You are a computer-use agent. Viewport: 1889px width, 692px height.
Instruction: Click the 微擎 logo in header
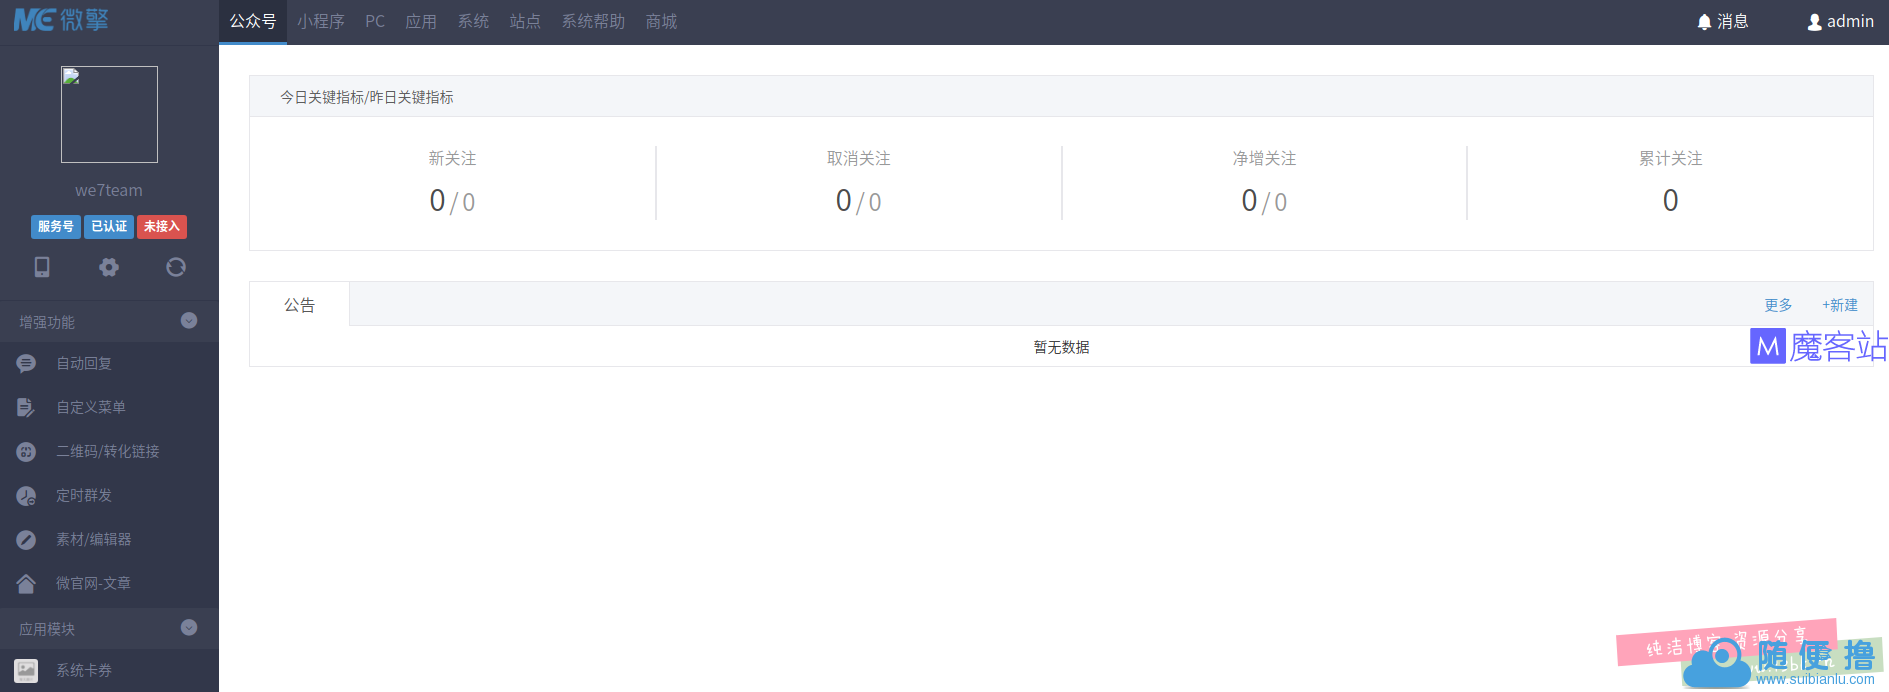(61, 20)
